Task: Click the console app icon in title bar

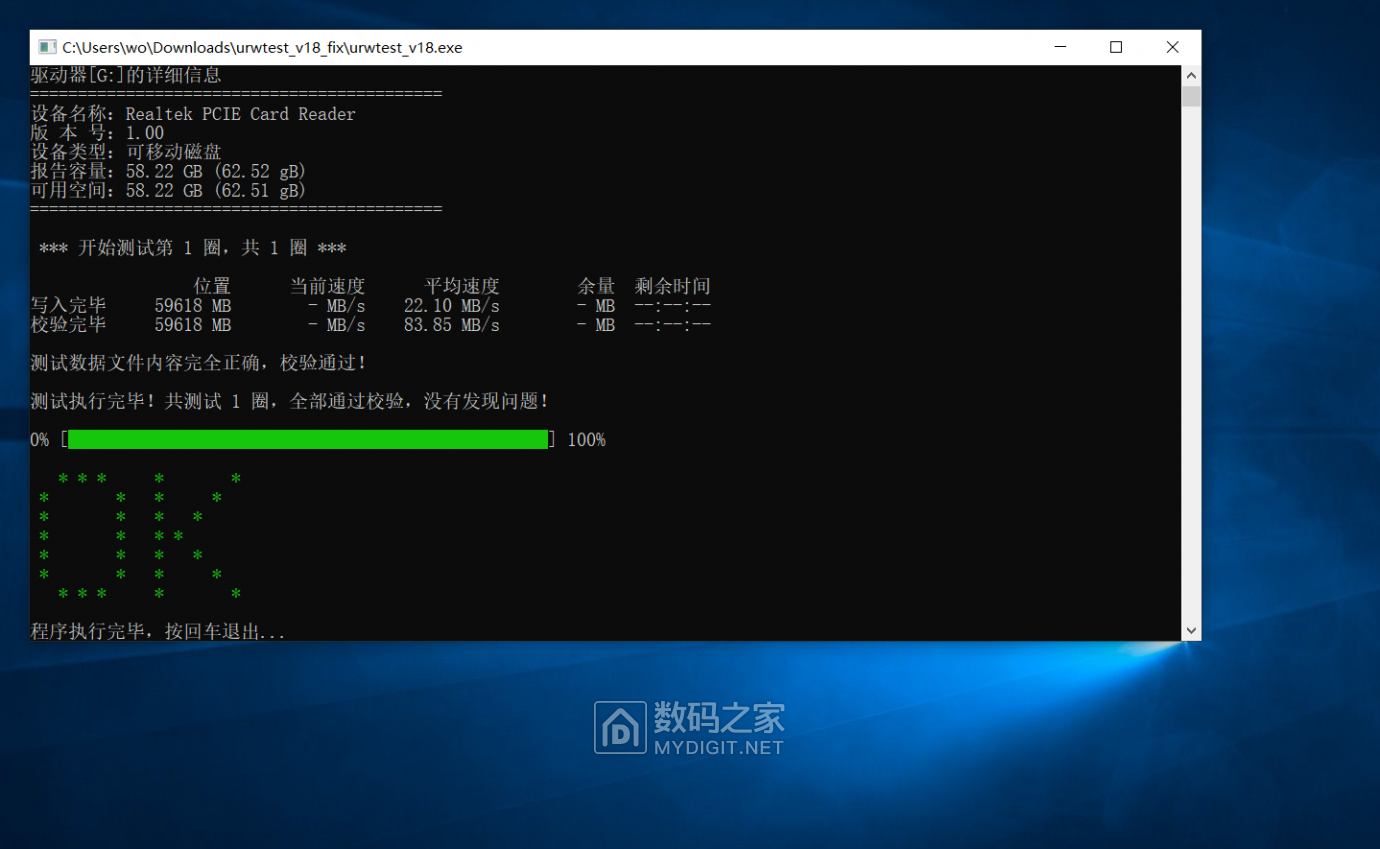Action: [x=47, y=47]
